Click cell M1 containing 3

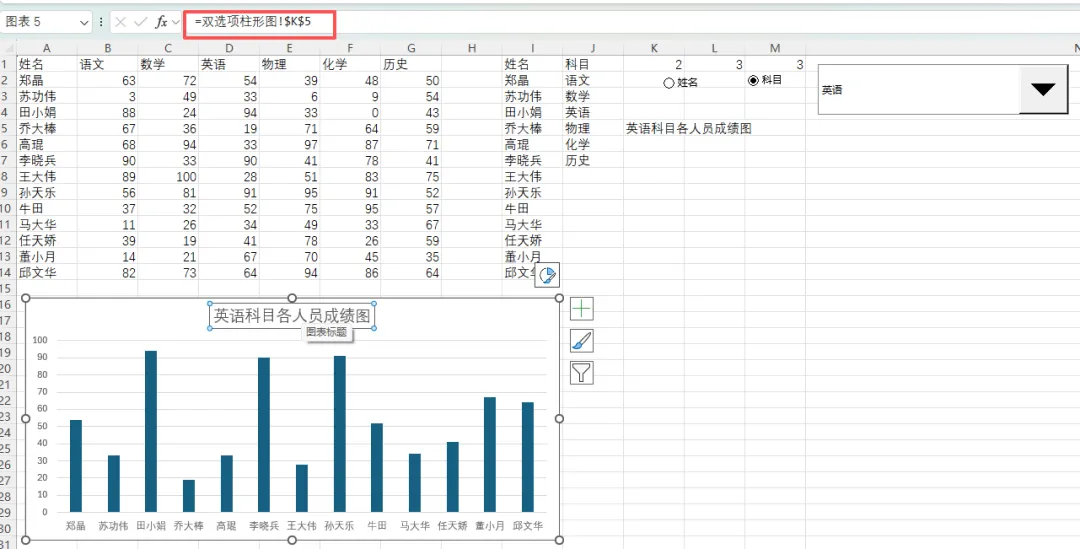775,64
